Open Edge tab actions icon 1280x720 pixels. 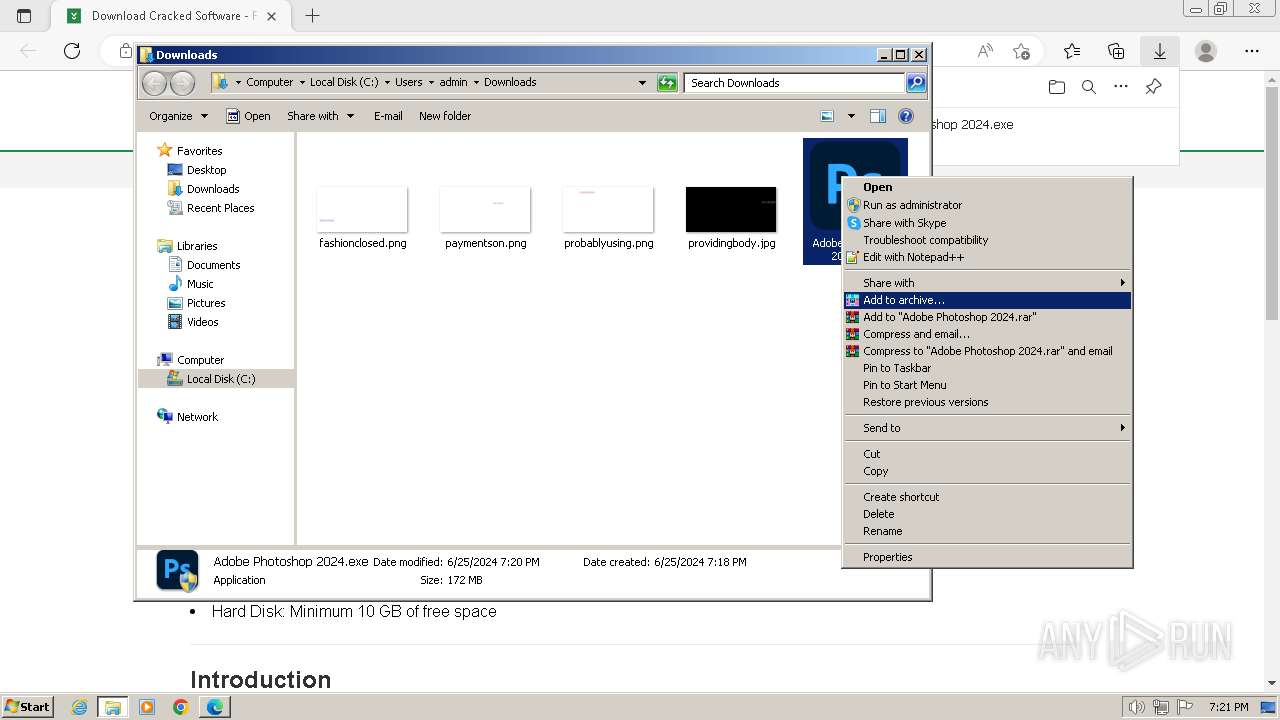point(24,16)
